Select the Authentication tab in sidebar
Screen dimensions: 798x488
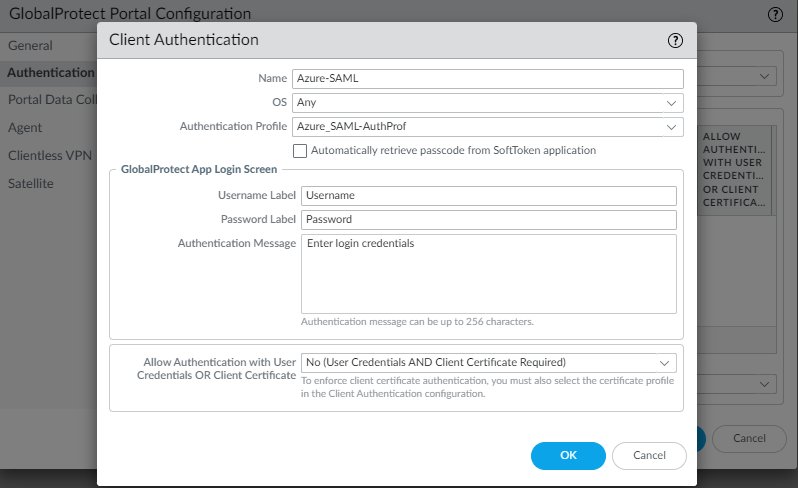(50, 73)
